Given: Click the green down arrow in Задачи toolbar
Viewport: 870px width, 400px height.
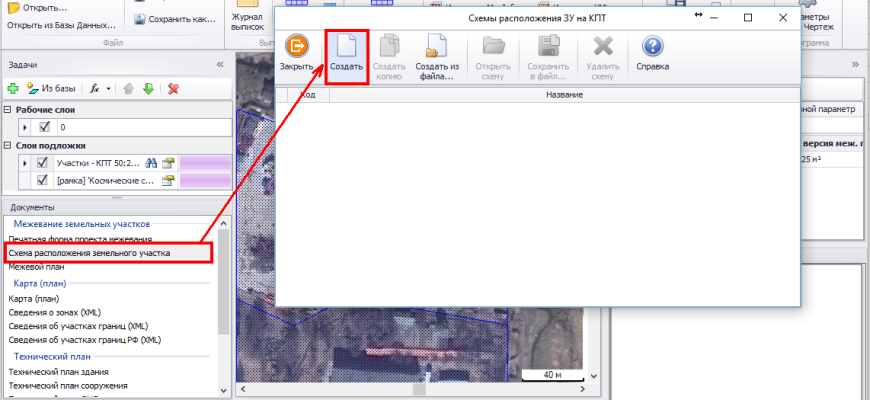Looking at the screenshot, I should [148, 88].
